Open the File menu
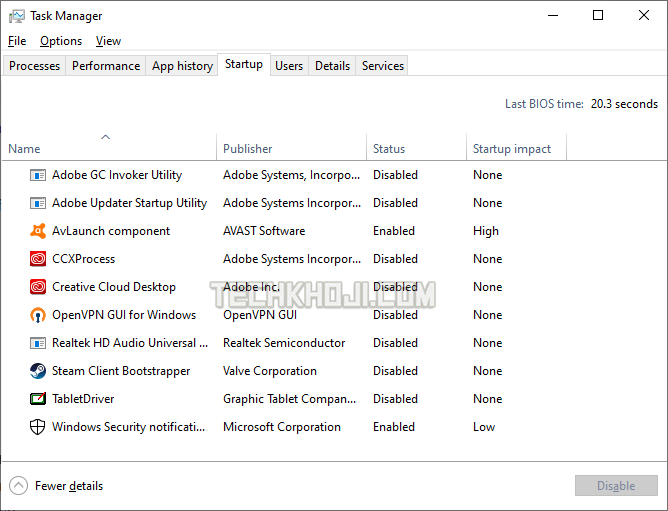 17,41
